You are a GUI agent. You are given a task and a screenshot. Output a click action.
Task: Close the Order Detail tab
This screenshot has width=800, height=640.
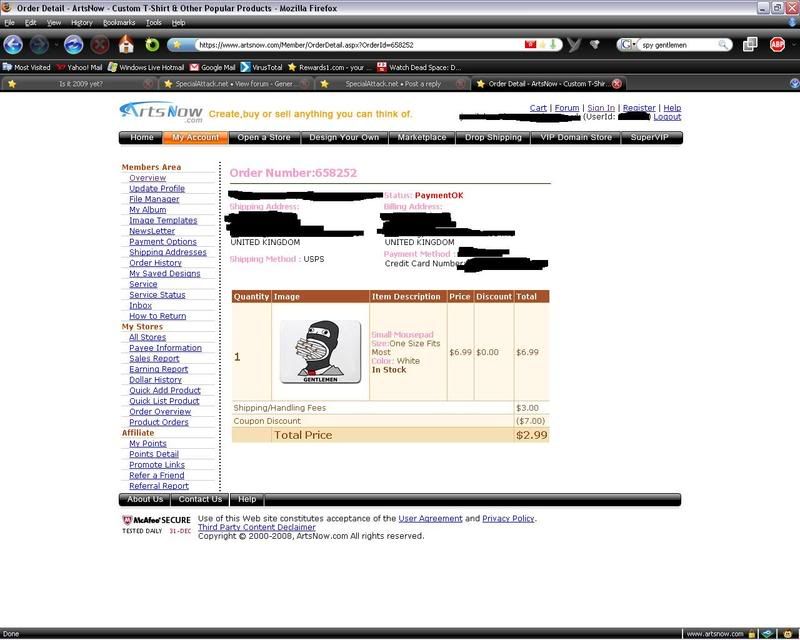617,84
